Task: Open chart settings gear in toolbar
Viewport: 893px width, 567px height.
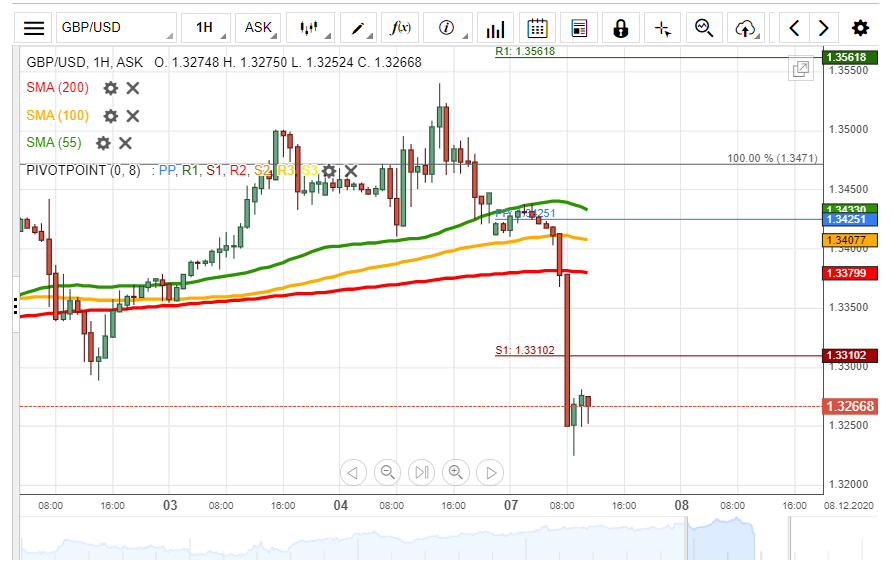Action: [x=860, y=28]
